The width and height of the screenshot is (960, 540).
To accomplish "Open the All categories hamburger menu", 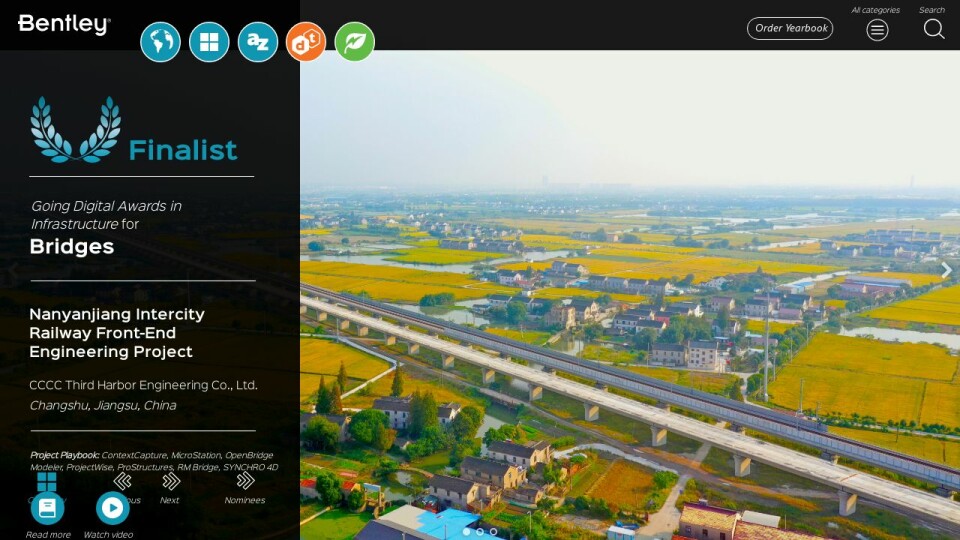I will click(877, 29).
